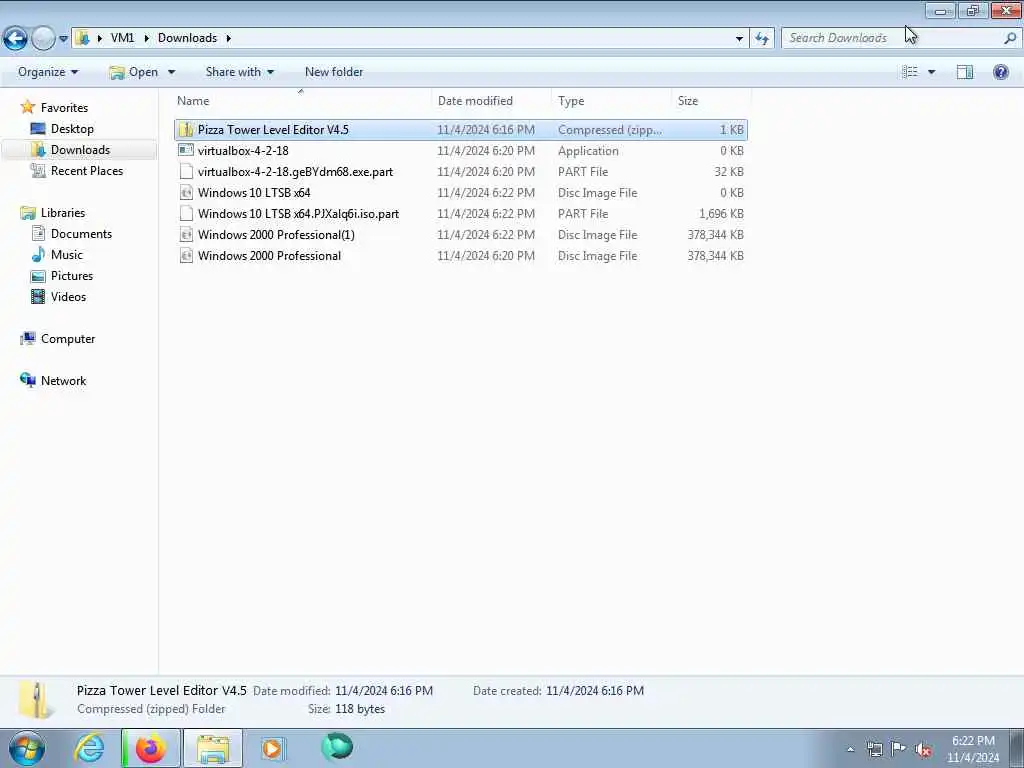Screen dimensions: 1024x768
Task: Select Windows 10 LTSB x64.PJXalq6i.iso.part file
Action: click(x=461, y=214)
